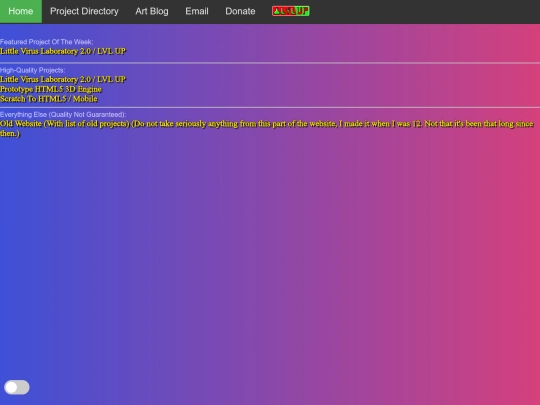Click 'Featured Project Of The Week:' heading
The image size is (540, 405).
[46, 42]
